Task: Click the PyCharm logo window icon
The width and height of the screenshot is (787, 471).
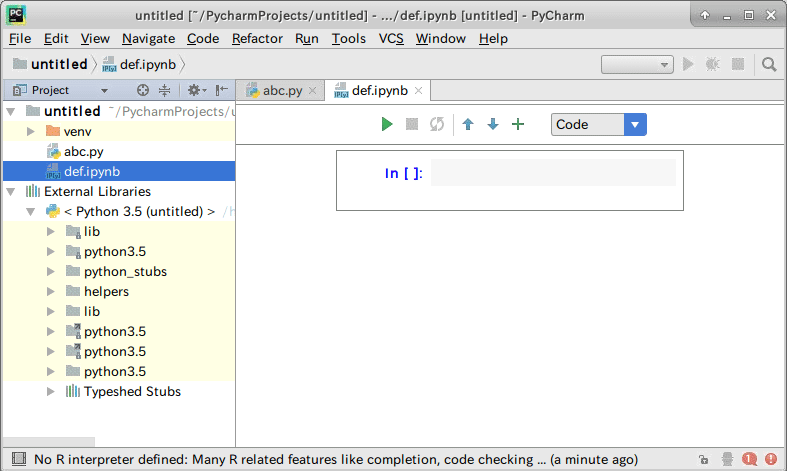Action: [x=16, y=16]
